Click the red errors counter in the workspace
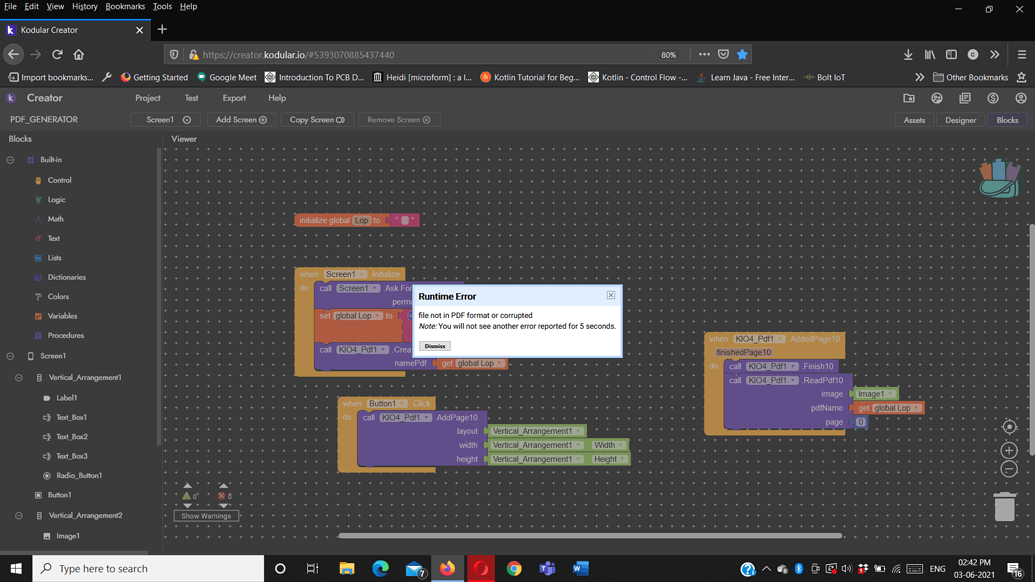1035x582 pixels. click(222, 496)
